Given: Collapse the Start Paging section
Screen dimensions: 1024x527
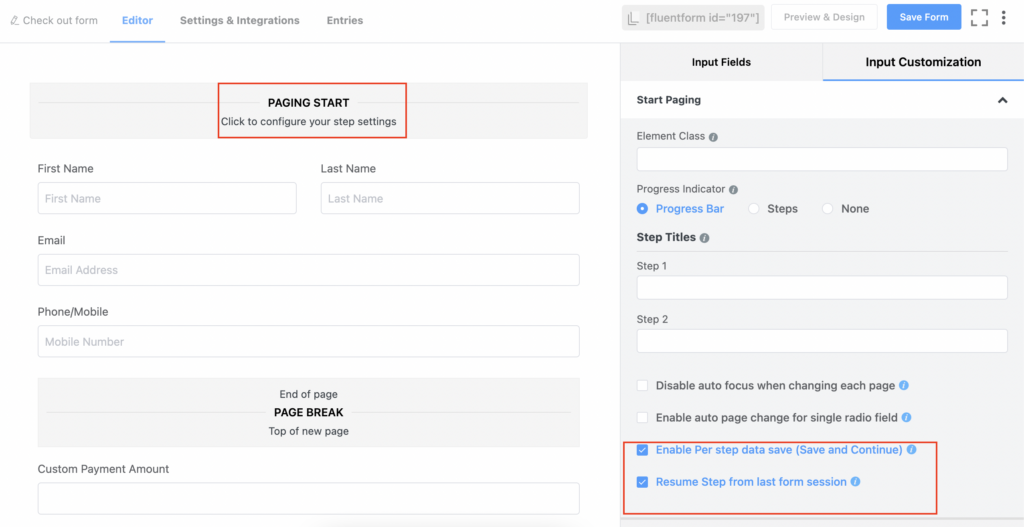Looking at the screenshot, I should click(1002, 100).
